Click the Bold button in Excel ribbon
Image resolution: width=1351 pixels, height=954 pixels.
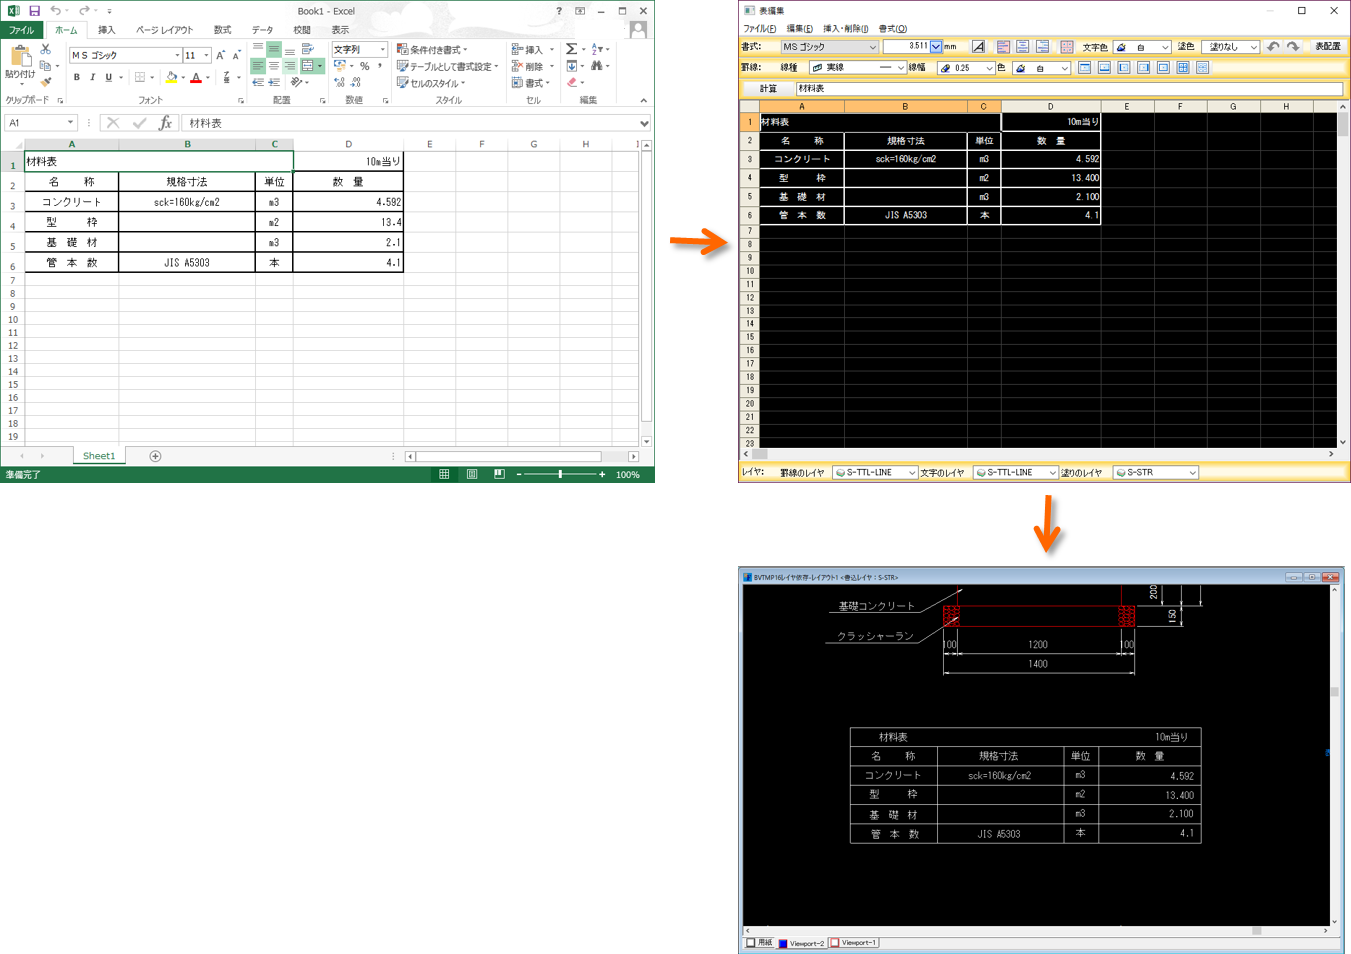(x=76, y=78)
